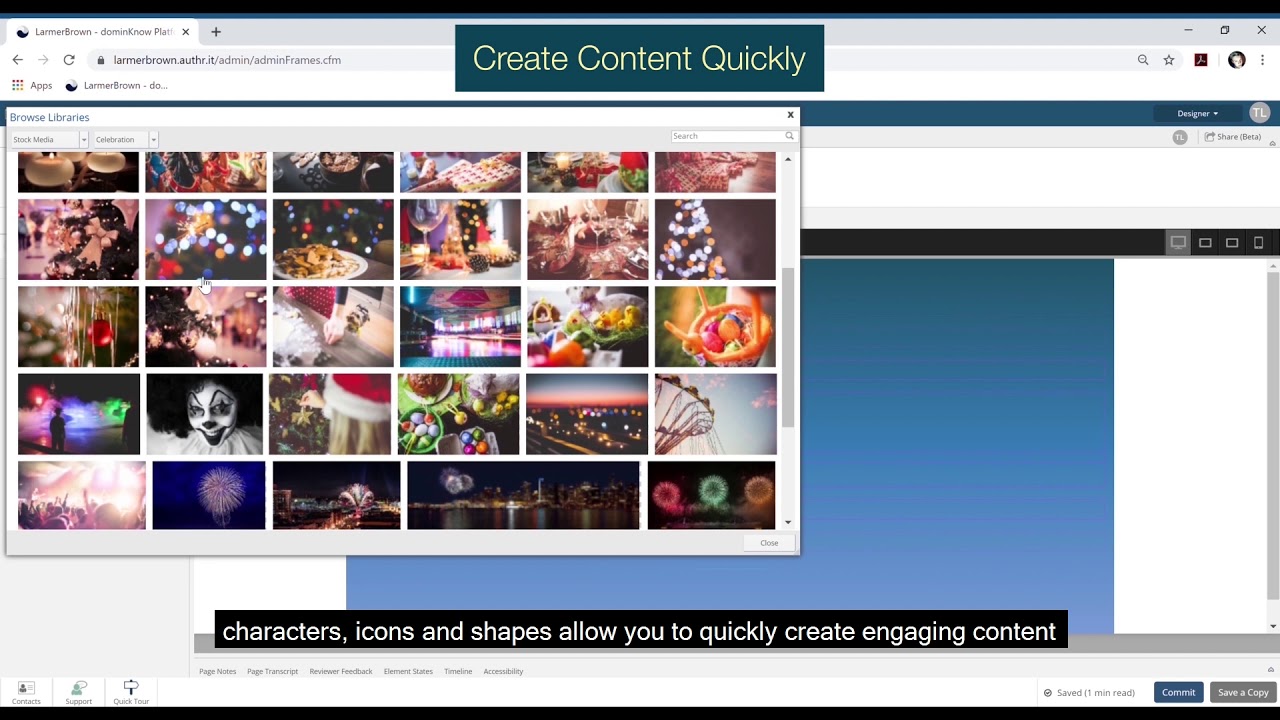Screen dimensions: 1280x720
Task: Select the wine glass and candles image
Action: click(x=460, y=239)
